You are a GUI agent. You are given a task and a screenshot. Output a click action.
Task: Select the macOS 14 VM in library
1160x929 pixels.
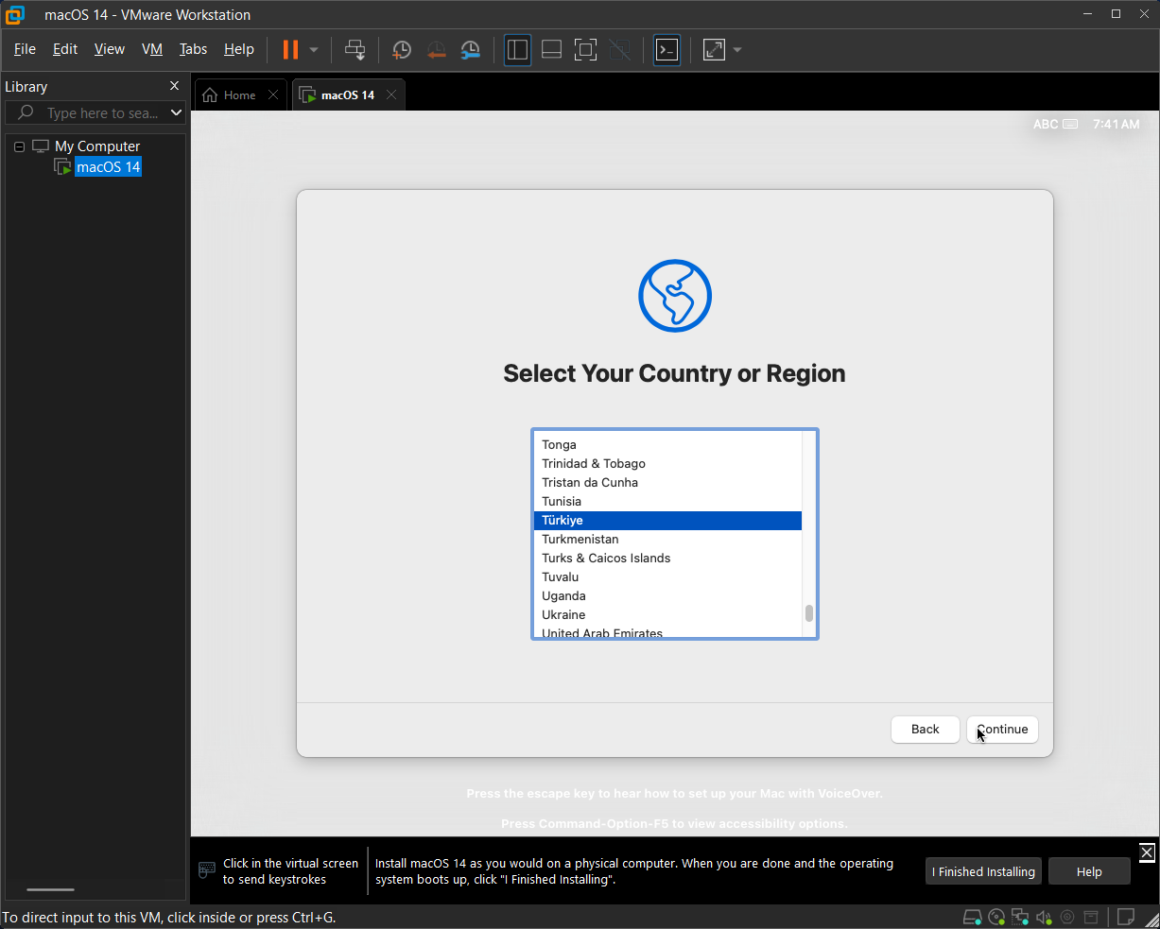pyautogui.click(x=108, y=167)
